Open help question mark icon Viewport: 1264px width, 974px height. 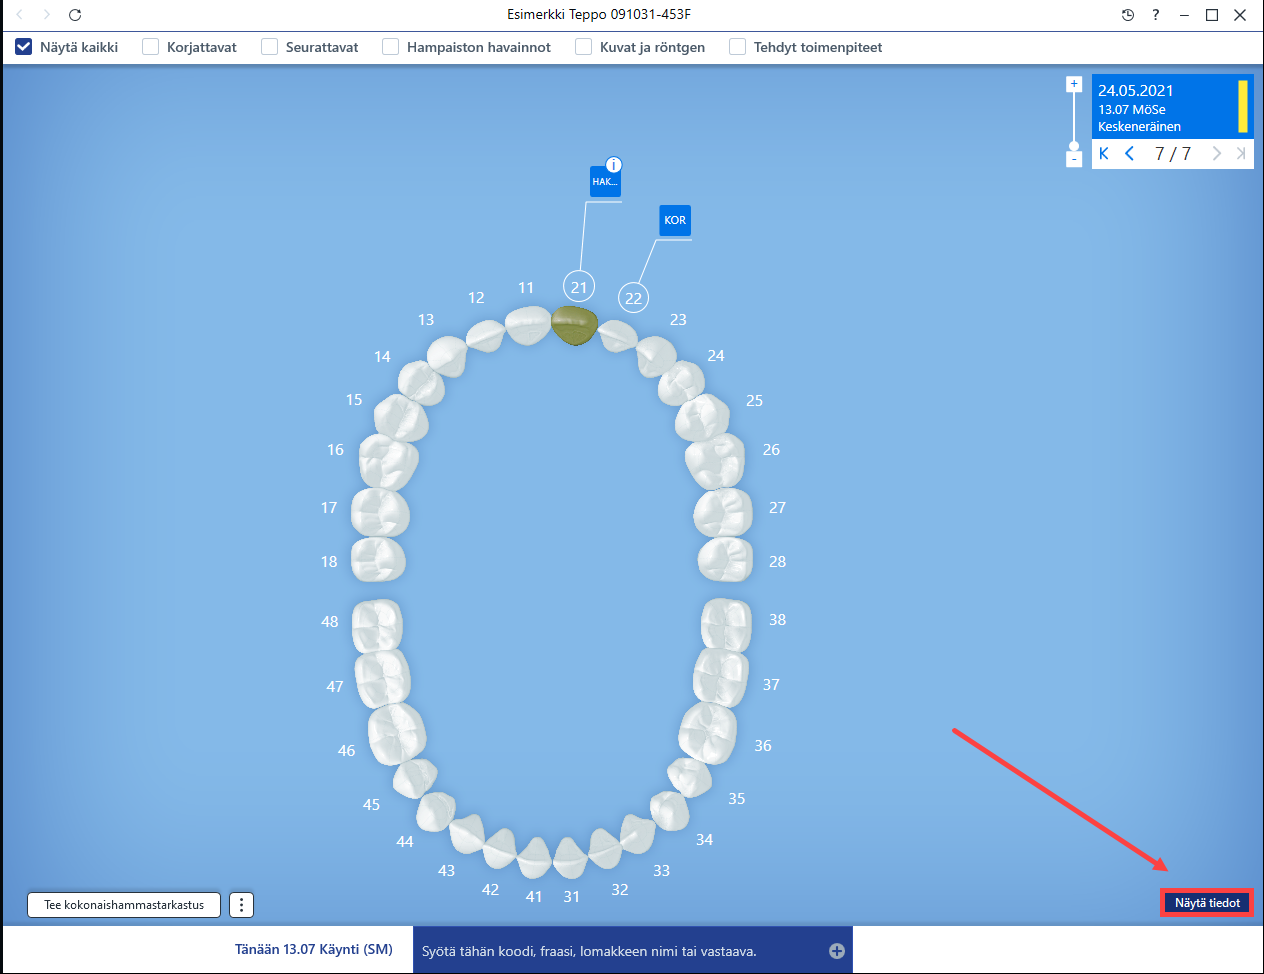point(1156,15)
